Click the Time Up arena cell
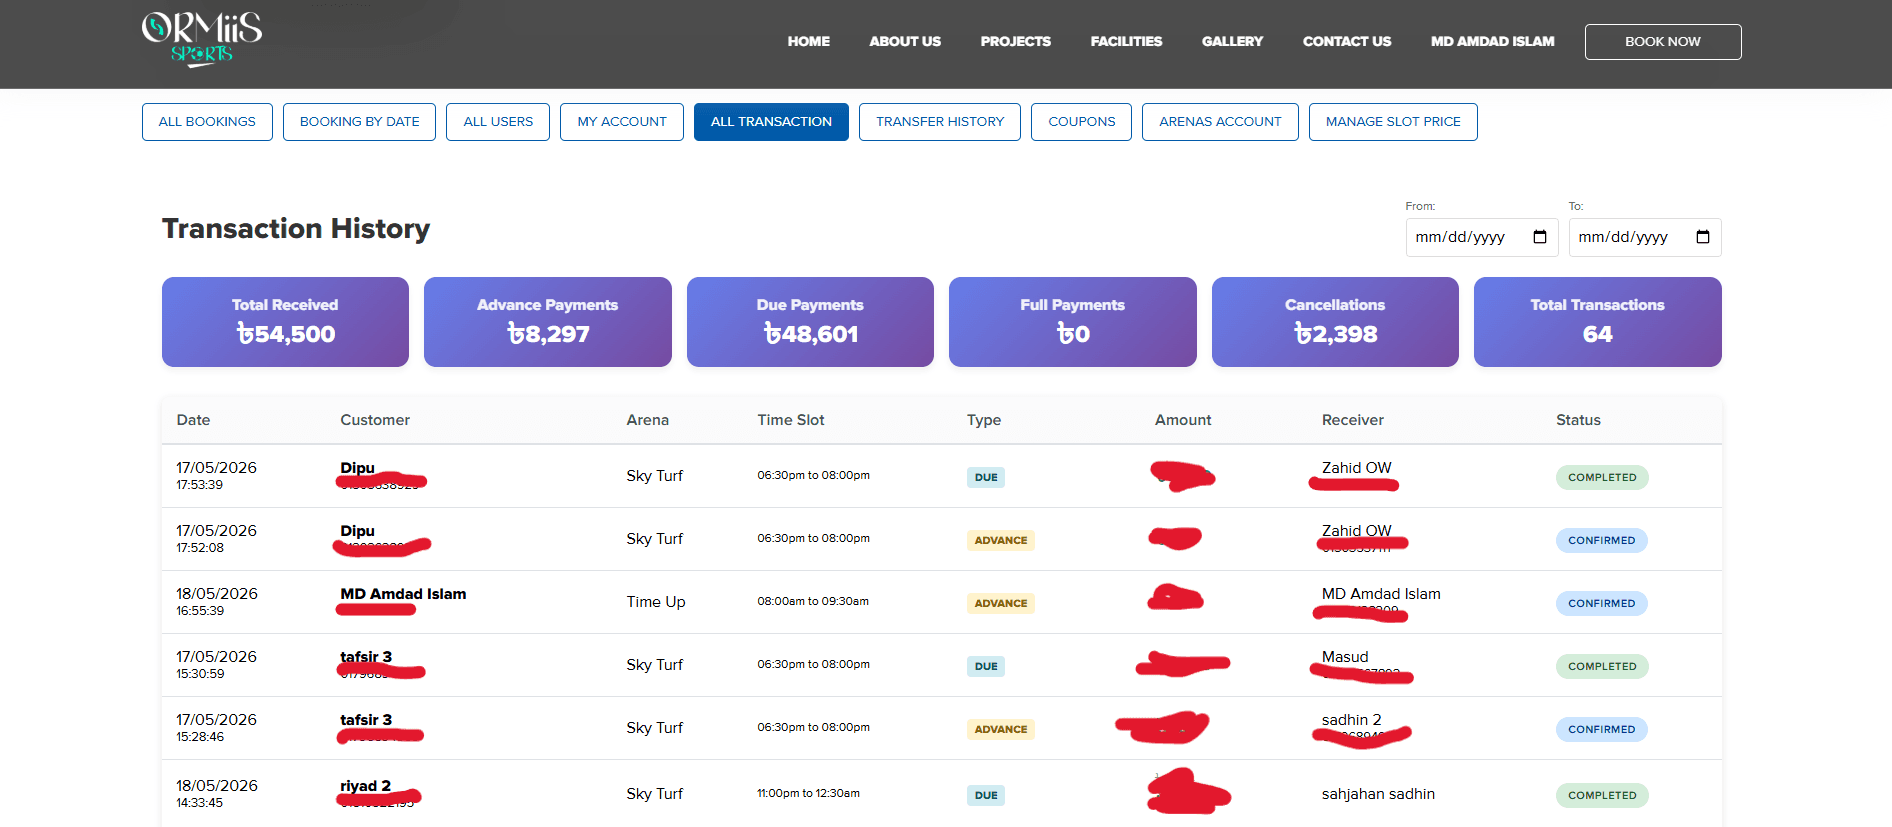This screenshot has height=827, width=1892. [656, 602]
